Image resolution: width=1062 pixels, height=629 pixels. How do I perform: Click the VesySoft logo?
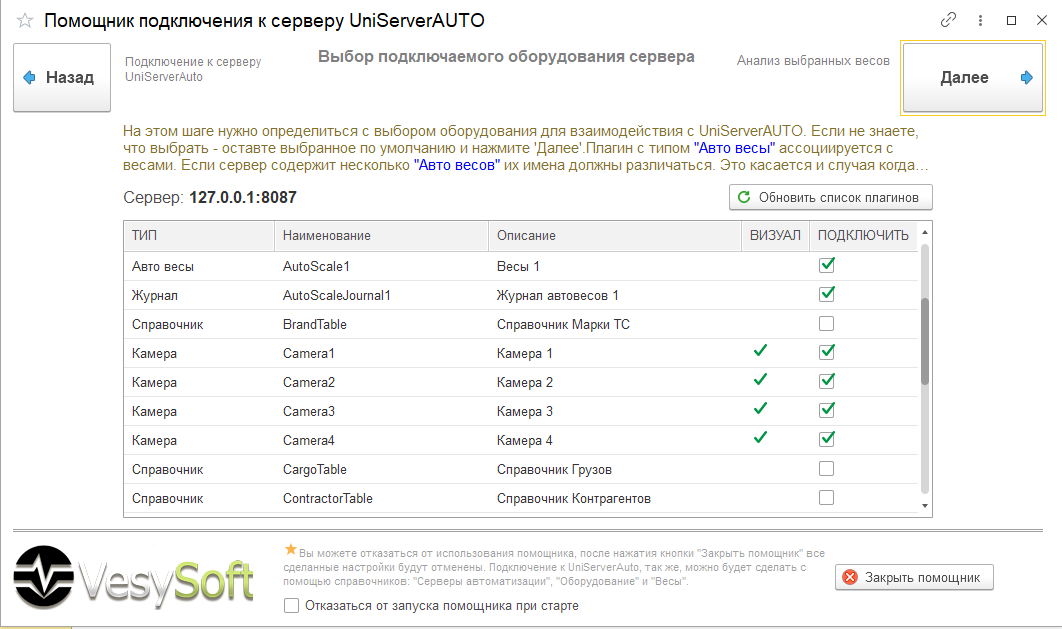[x=134, y=577]
